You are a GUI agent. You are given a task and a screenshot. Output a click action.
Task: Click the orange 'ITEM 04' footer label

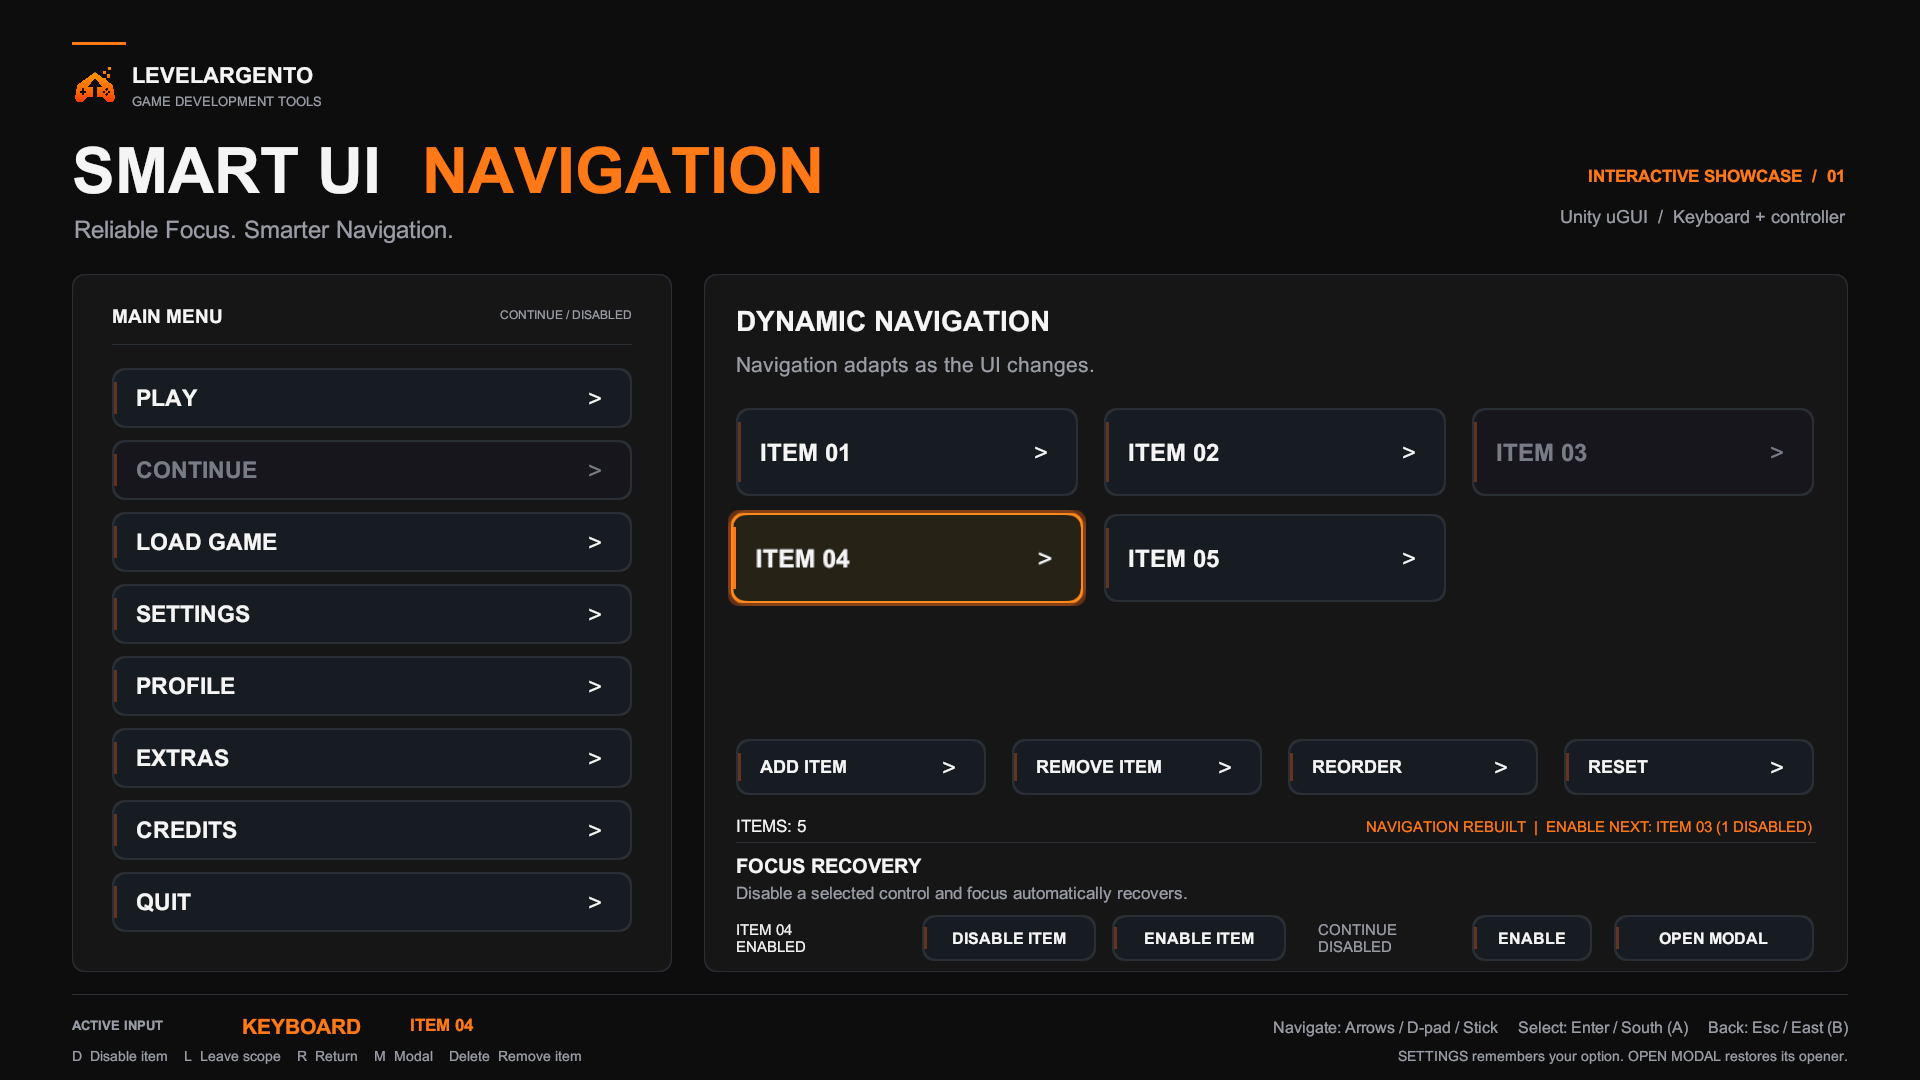[441, 1025]
